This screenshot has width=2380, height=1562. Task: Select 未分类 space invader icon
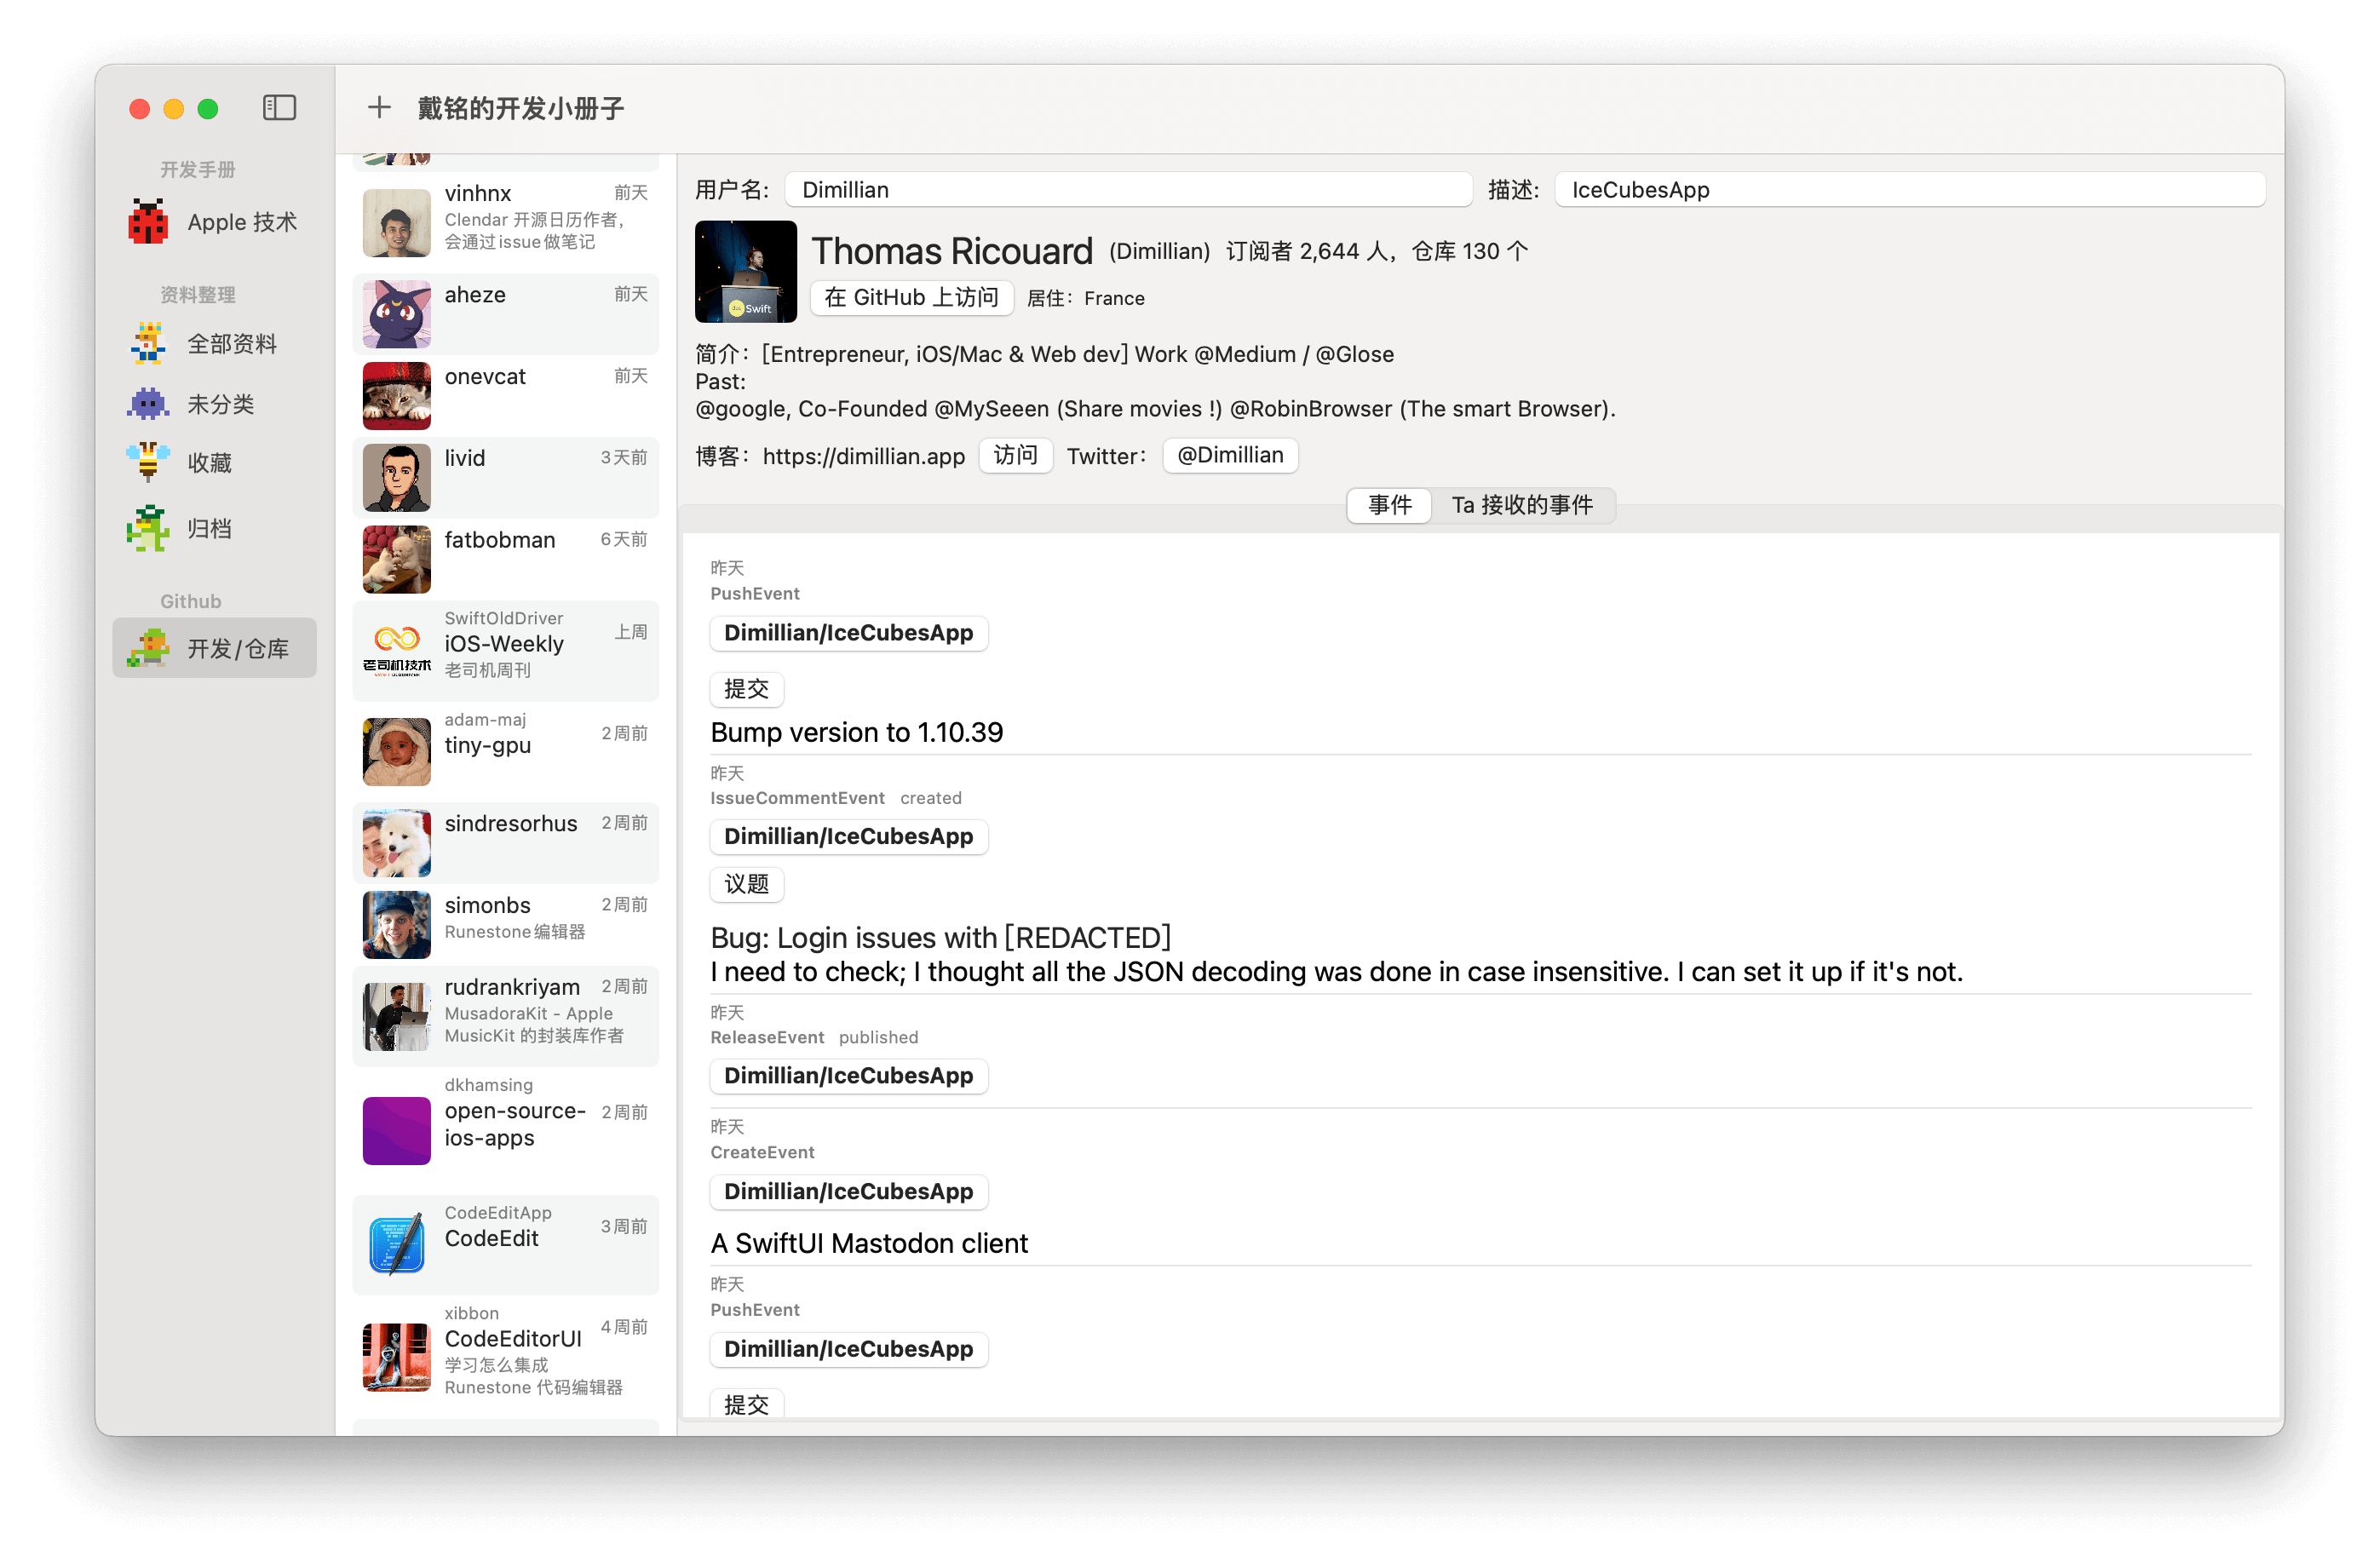point(148,403)
